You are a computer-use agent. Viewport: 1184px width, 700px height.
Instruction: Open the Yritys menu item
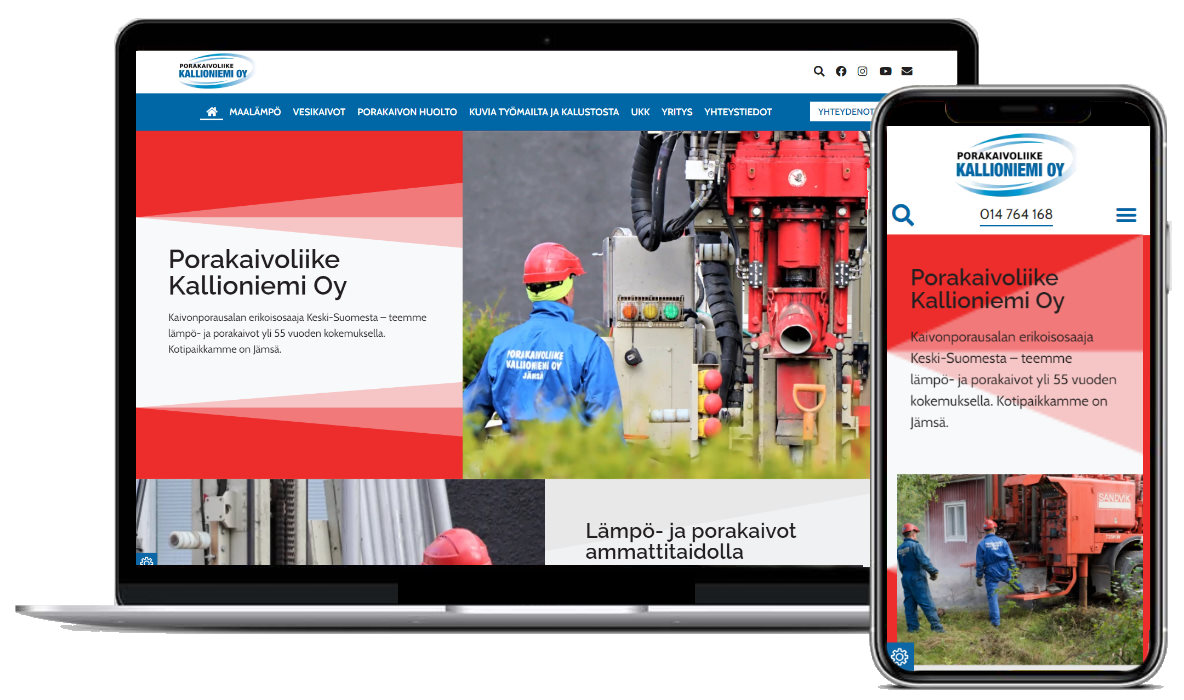click(x=677, y=112)
